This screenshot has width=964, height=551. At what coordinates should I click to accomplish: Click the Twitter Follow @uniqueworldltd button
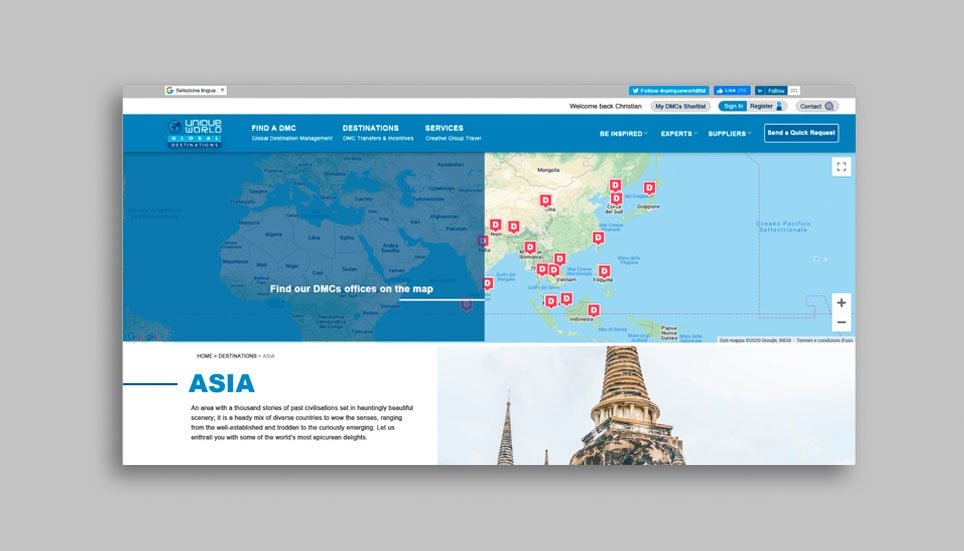[x=669, y=90]
